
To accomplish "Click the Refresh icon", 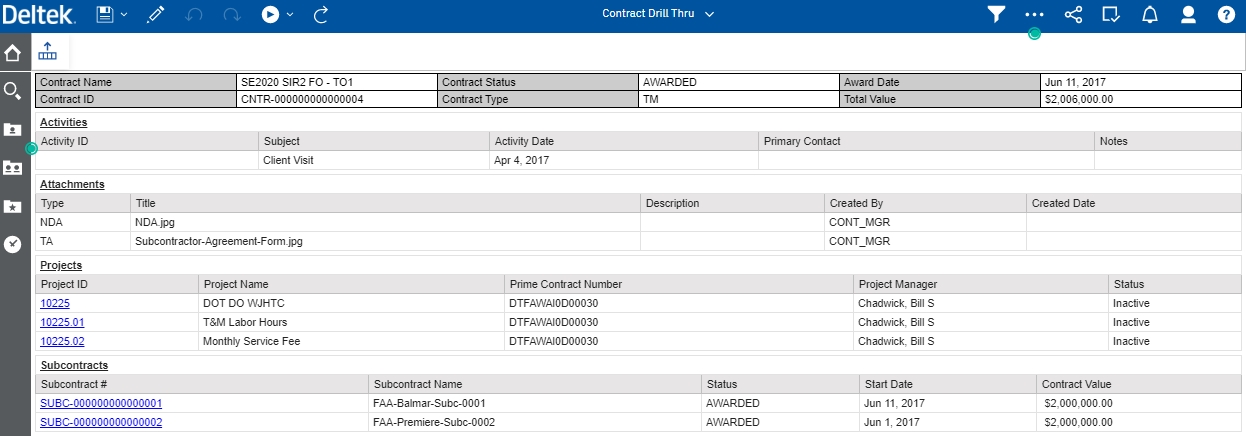I will click(321, 15).
